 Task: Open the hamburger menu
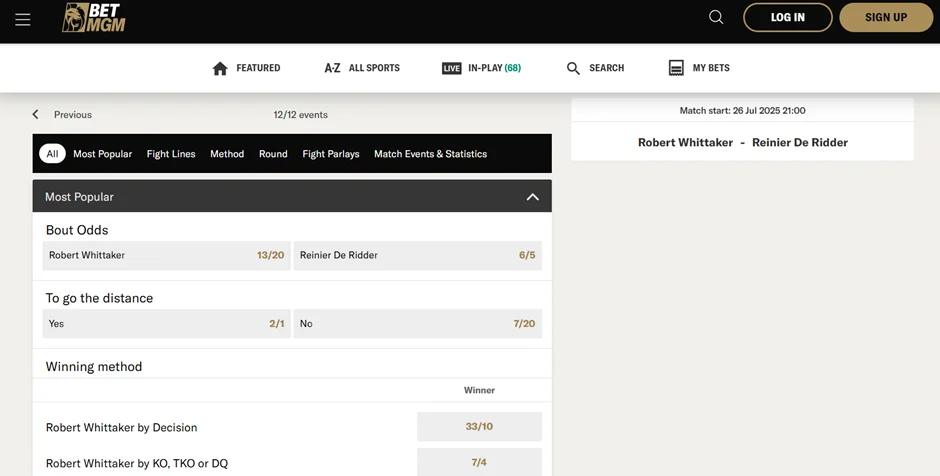(22, 19)
